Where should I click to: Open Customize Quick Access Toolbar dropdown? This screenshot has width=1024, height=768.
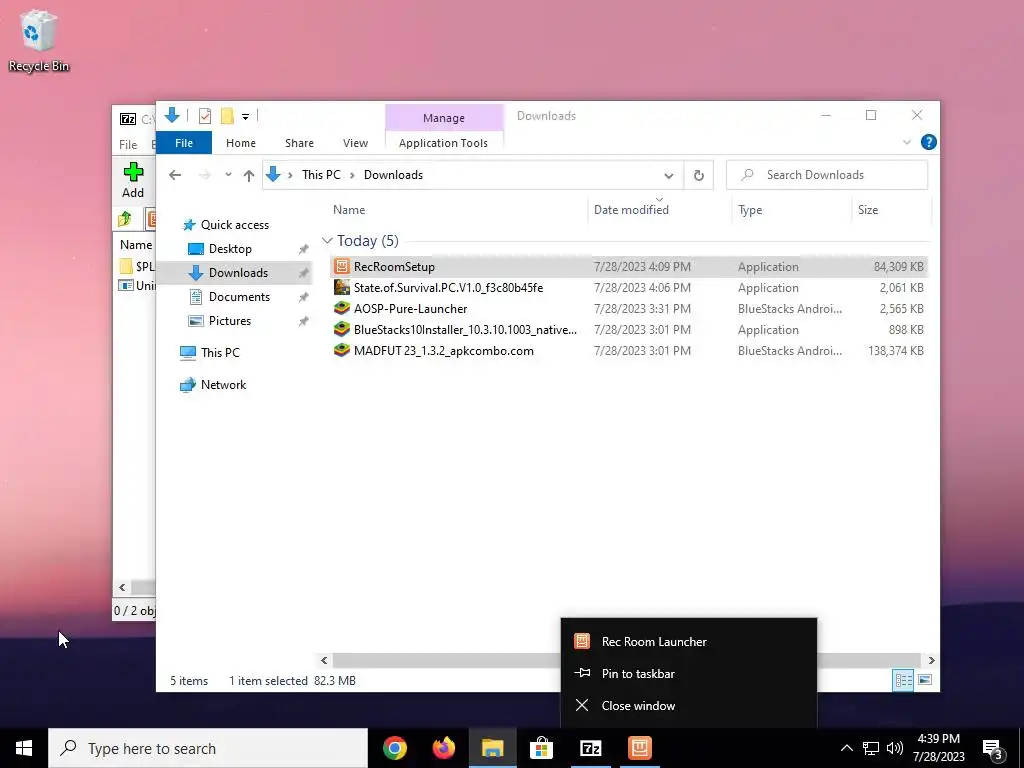(x=246, y=117)
